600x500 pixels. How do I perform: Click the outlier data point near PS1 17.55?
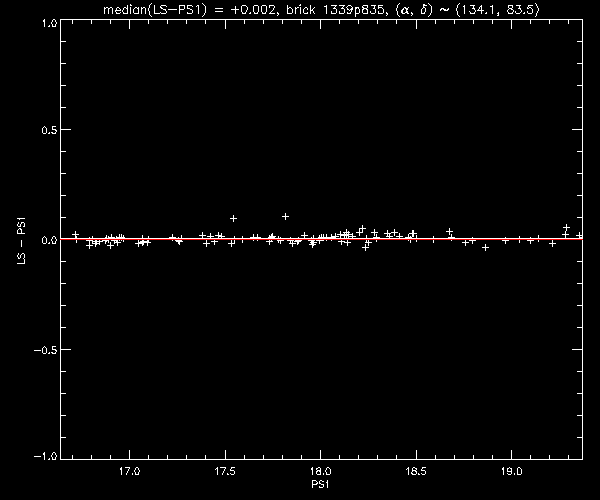(x=233, y=218)
